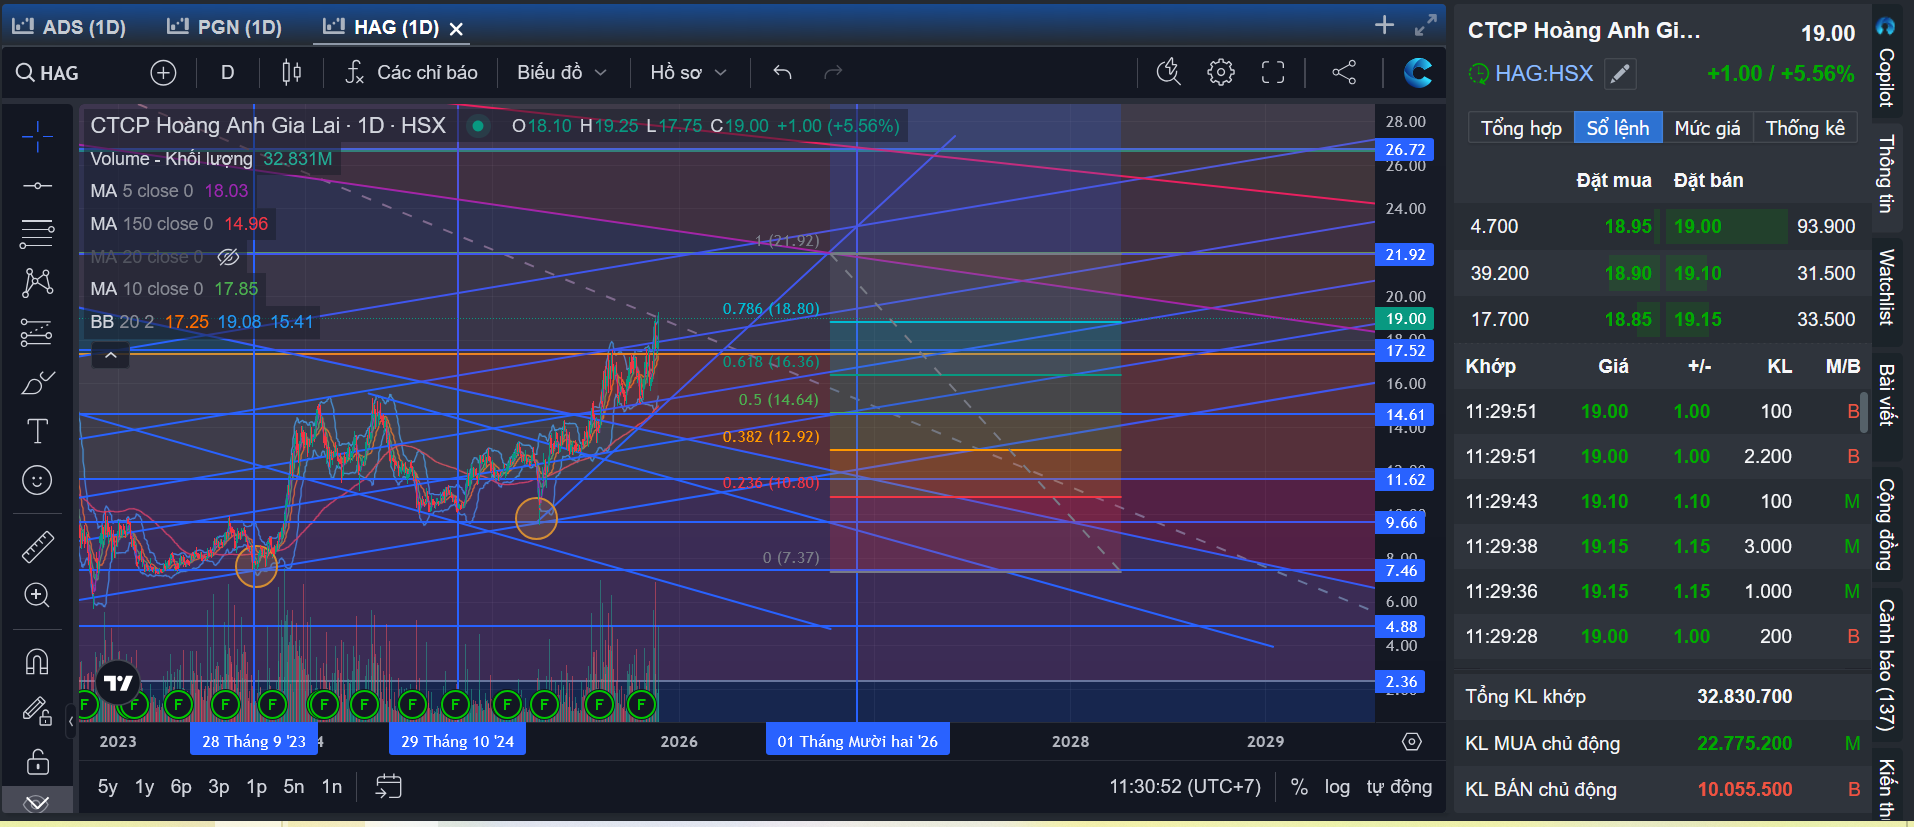Viewport: 1914px width, 827px height.
Task: Open the go-to-date calendar icon
Action: [388, 787]
